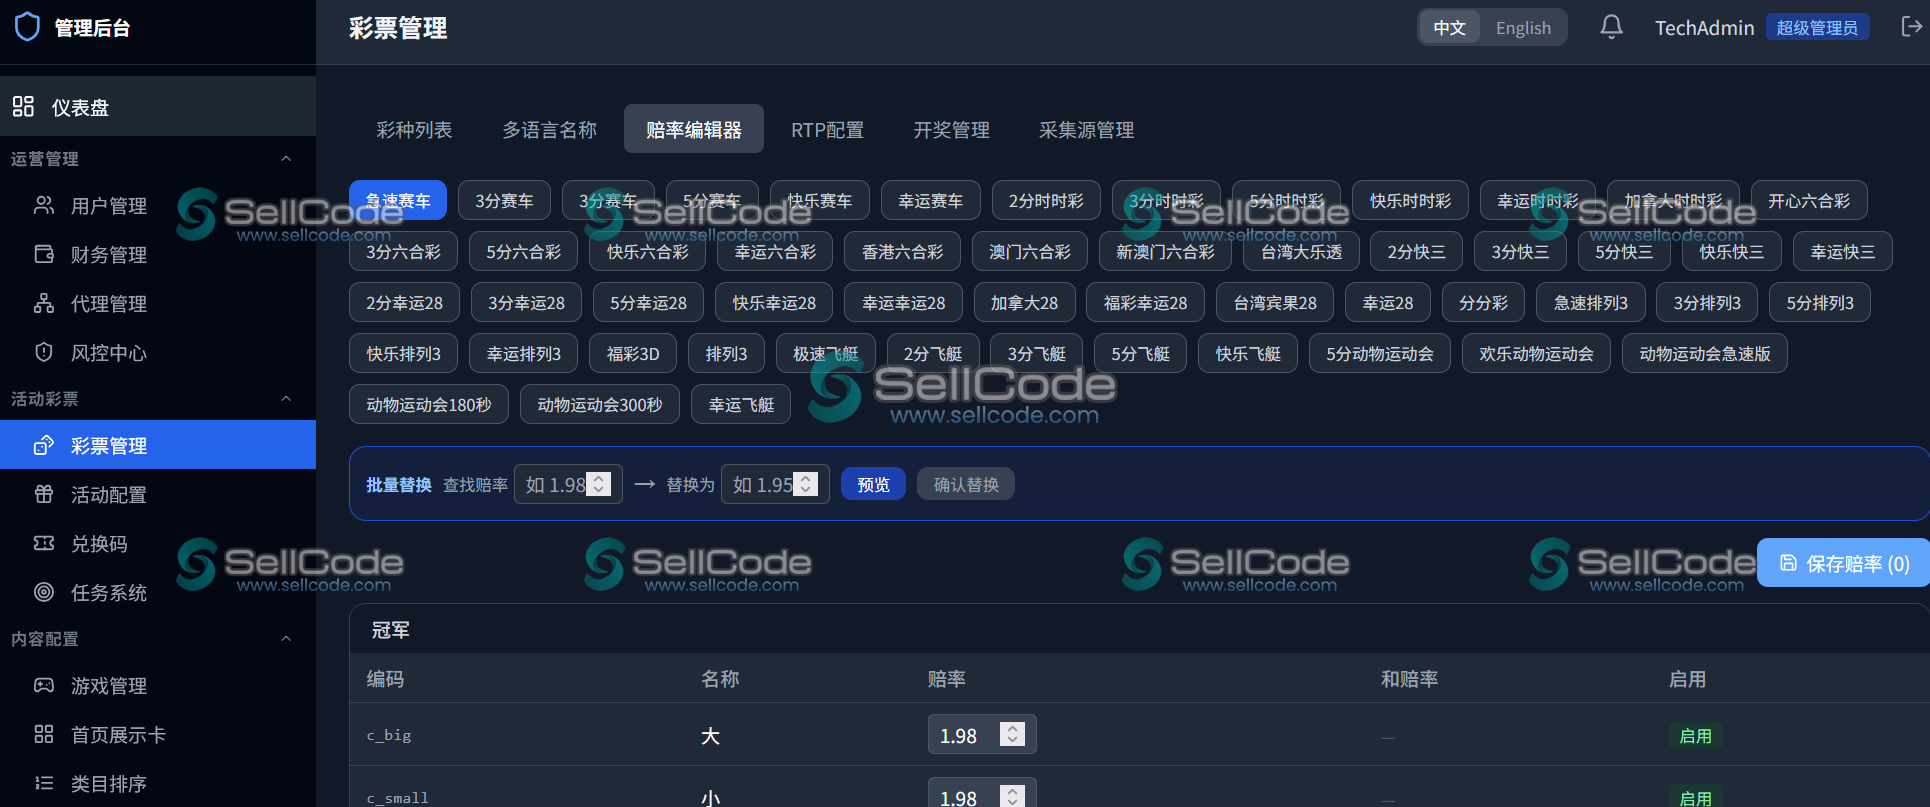Click the user management icon
This screenshot has width=1930, height=807.
coord(44,205)
